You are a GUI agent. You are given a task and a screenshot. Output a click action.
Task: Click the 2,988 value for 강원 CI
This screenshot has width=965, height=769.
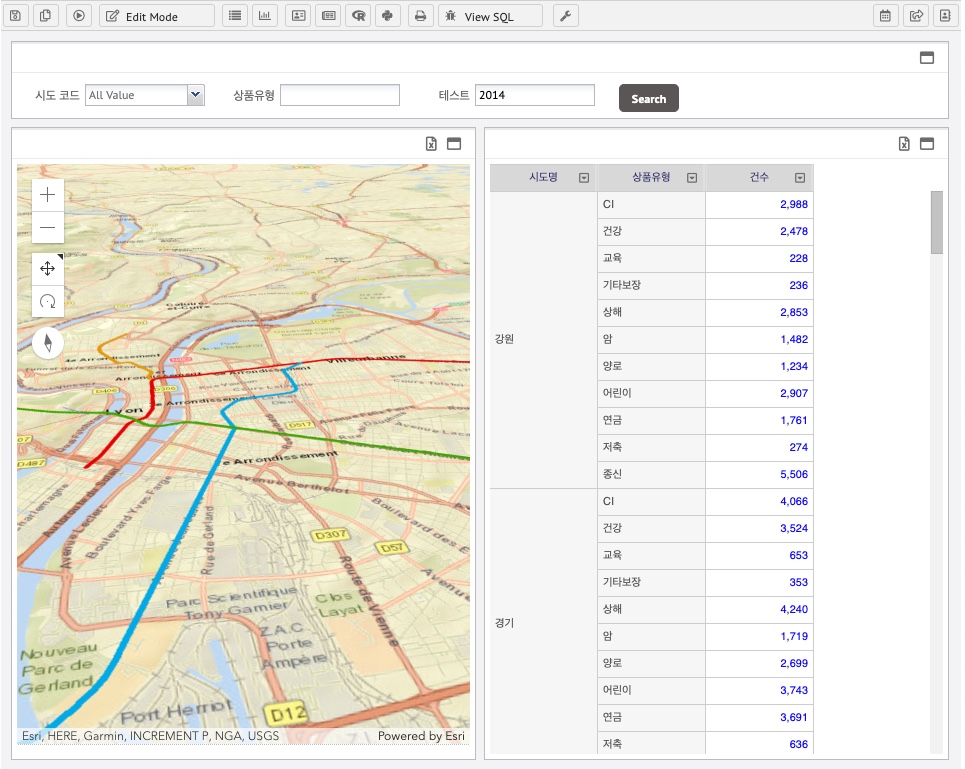click(x=794, y=204)
